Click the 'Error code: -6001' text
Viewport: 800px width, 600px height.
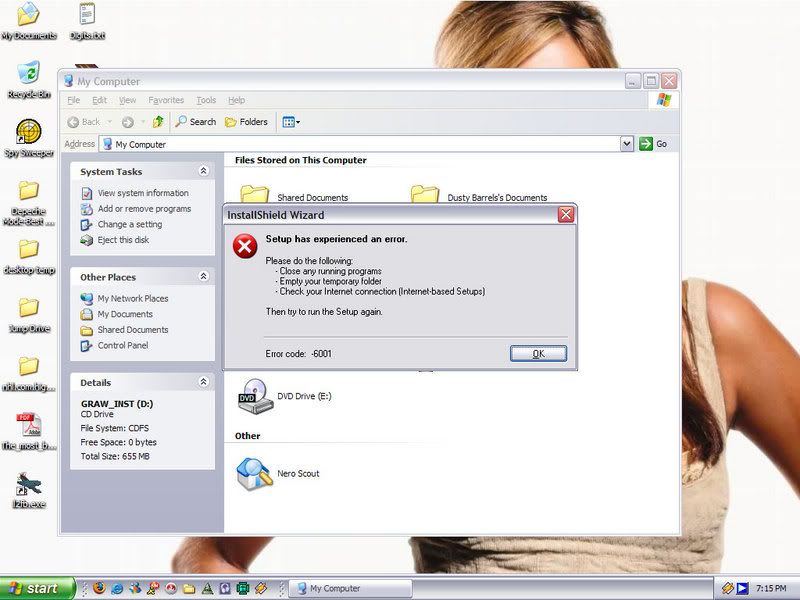(x=298, y=354)
